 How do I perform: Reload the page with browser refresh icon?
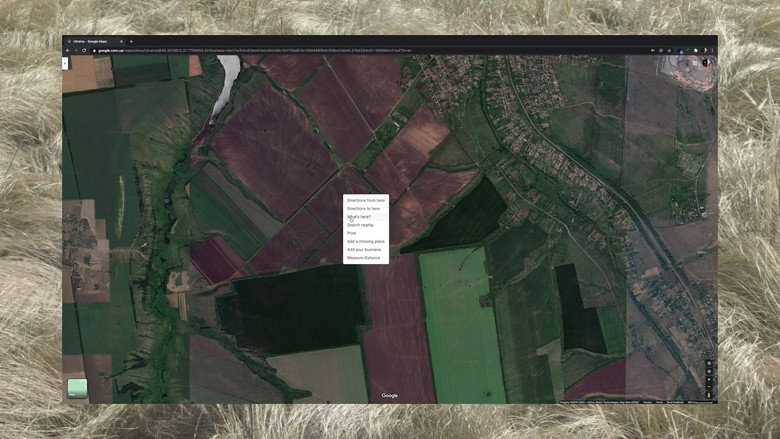pos(84,50)
